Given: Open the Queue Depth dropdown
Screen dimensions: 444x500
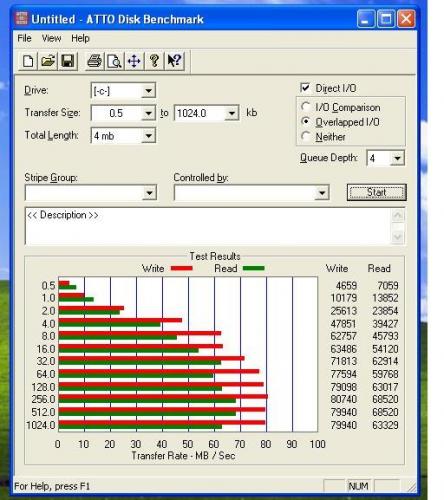Looking at the screenshot, I should click(397, 158).
